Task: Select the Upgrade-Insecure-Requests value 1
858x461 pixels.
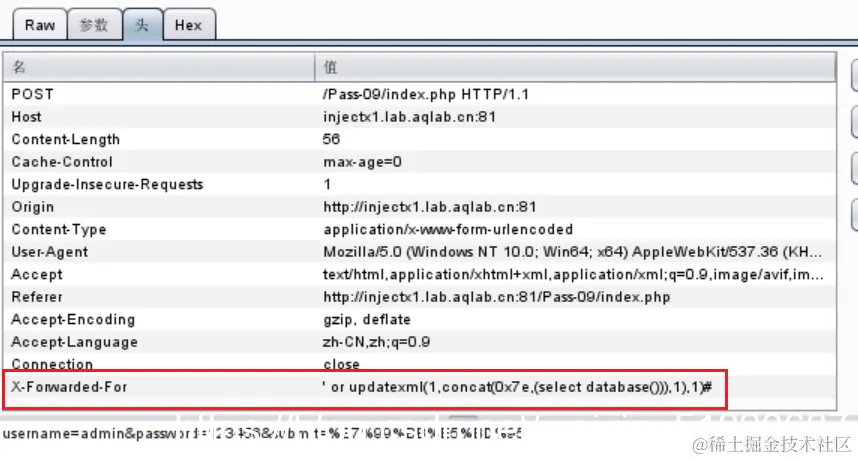Action: tap(327, 184)
